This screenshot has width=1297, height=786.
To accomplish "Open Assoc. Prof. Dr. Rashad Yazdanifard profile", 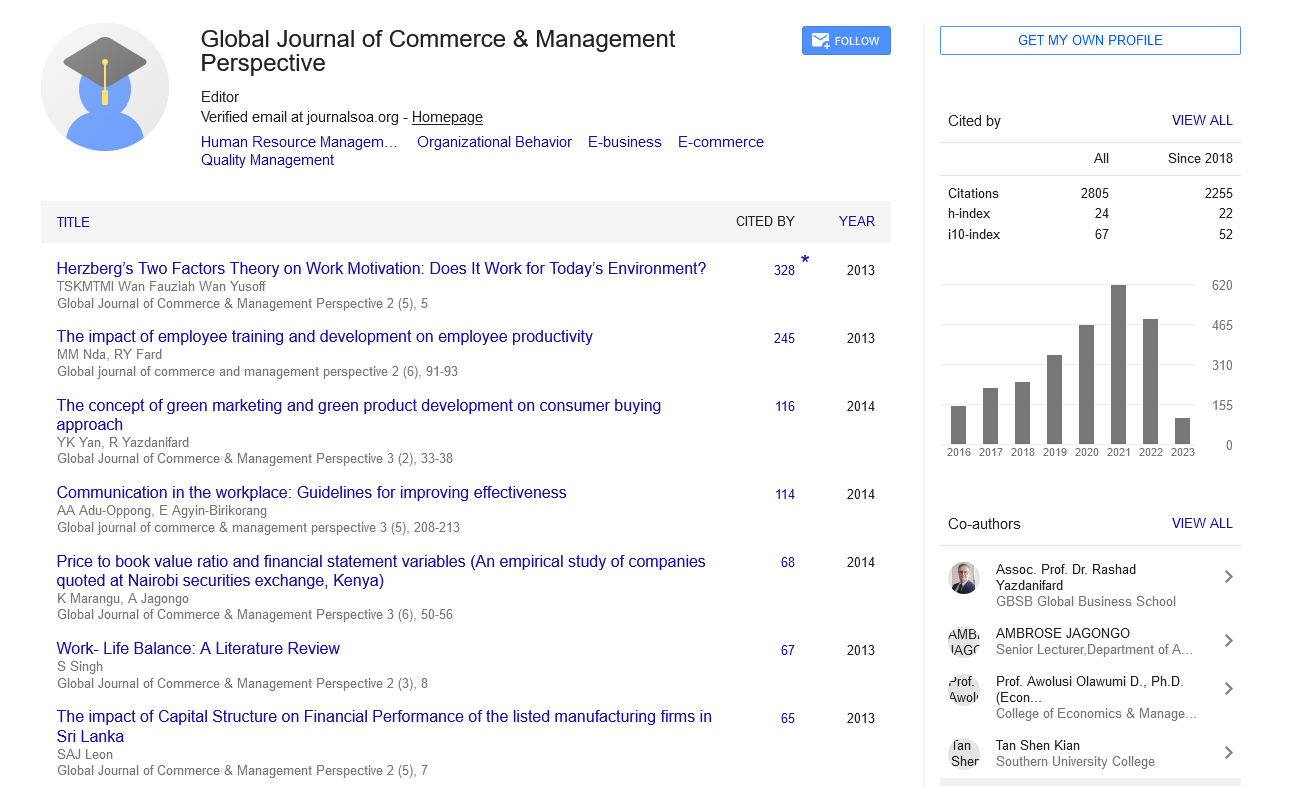I will [x=1066, y=577].
